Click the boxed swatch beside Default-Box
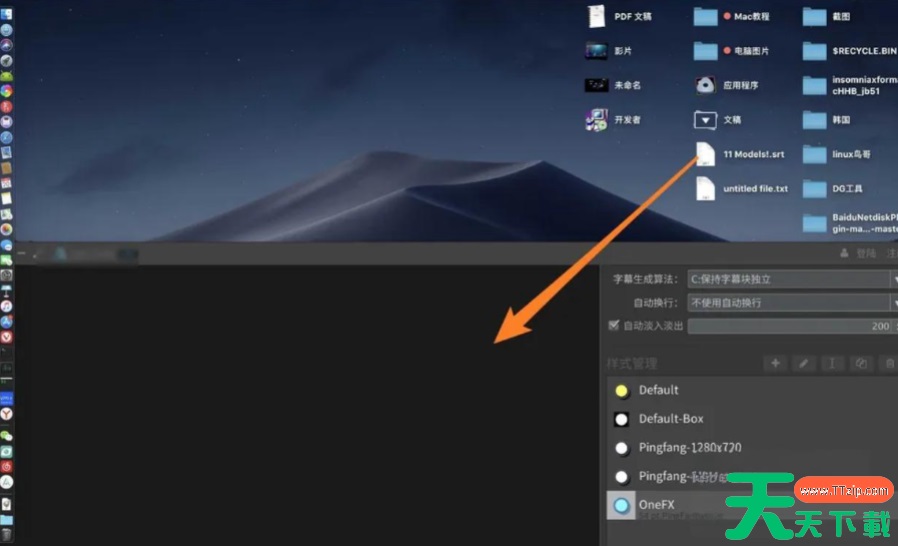898x546 pixels. click(x=621, y=419)
